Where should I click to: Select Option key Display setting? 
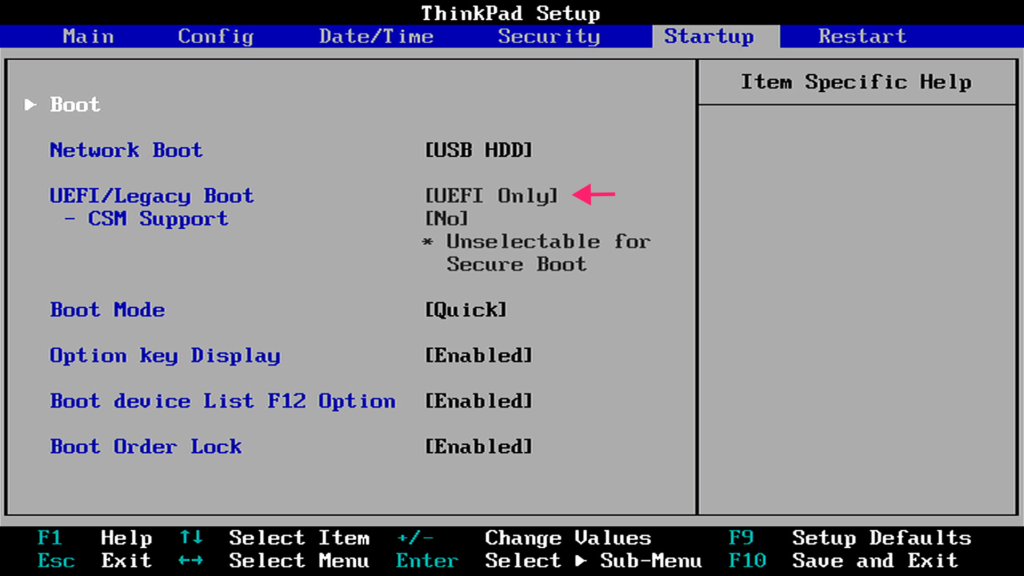point(165,356)
